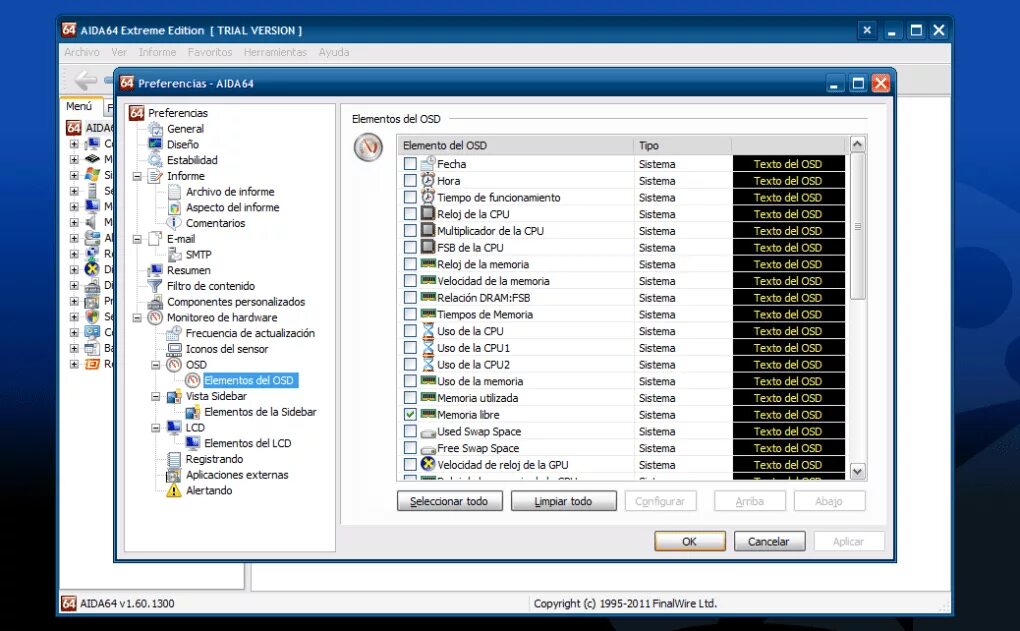Image resolution: width=1020 pixels, height=631 pixels.
Task: Tick the Multiplicador de la CPU checkbox
Action: click(x=410, y=230)
